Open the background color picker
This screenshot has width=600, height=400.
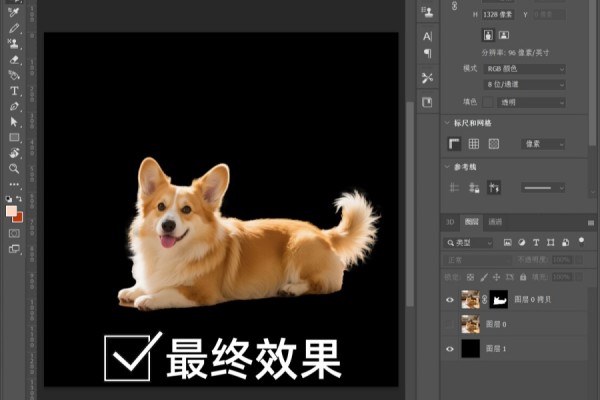(19, 218)
